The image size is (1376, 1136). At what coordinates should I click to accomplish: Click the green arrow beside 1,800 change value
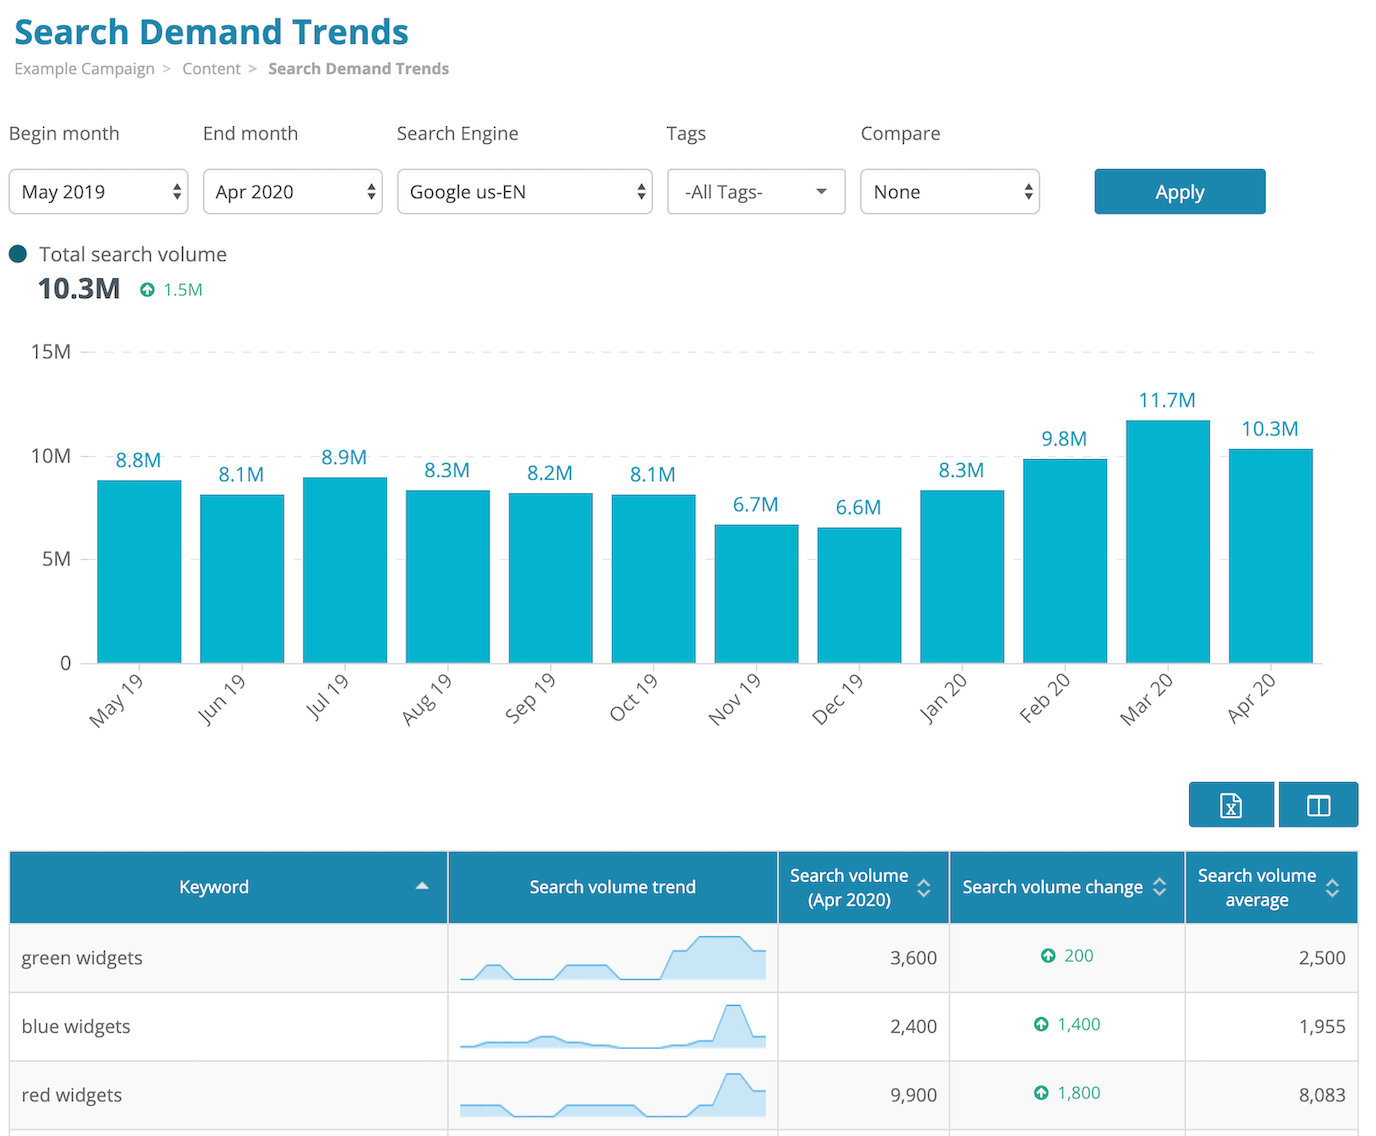point(1040,1092)
